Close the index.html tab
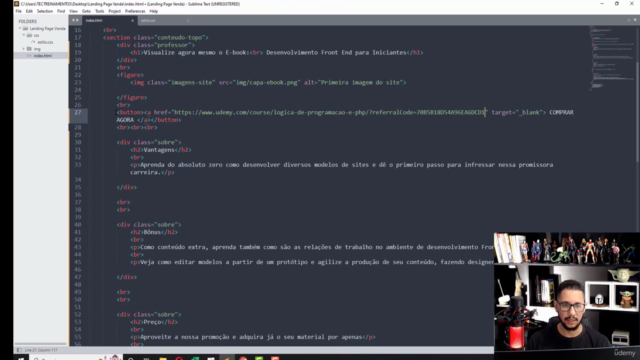 pos(132,20)
